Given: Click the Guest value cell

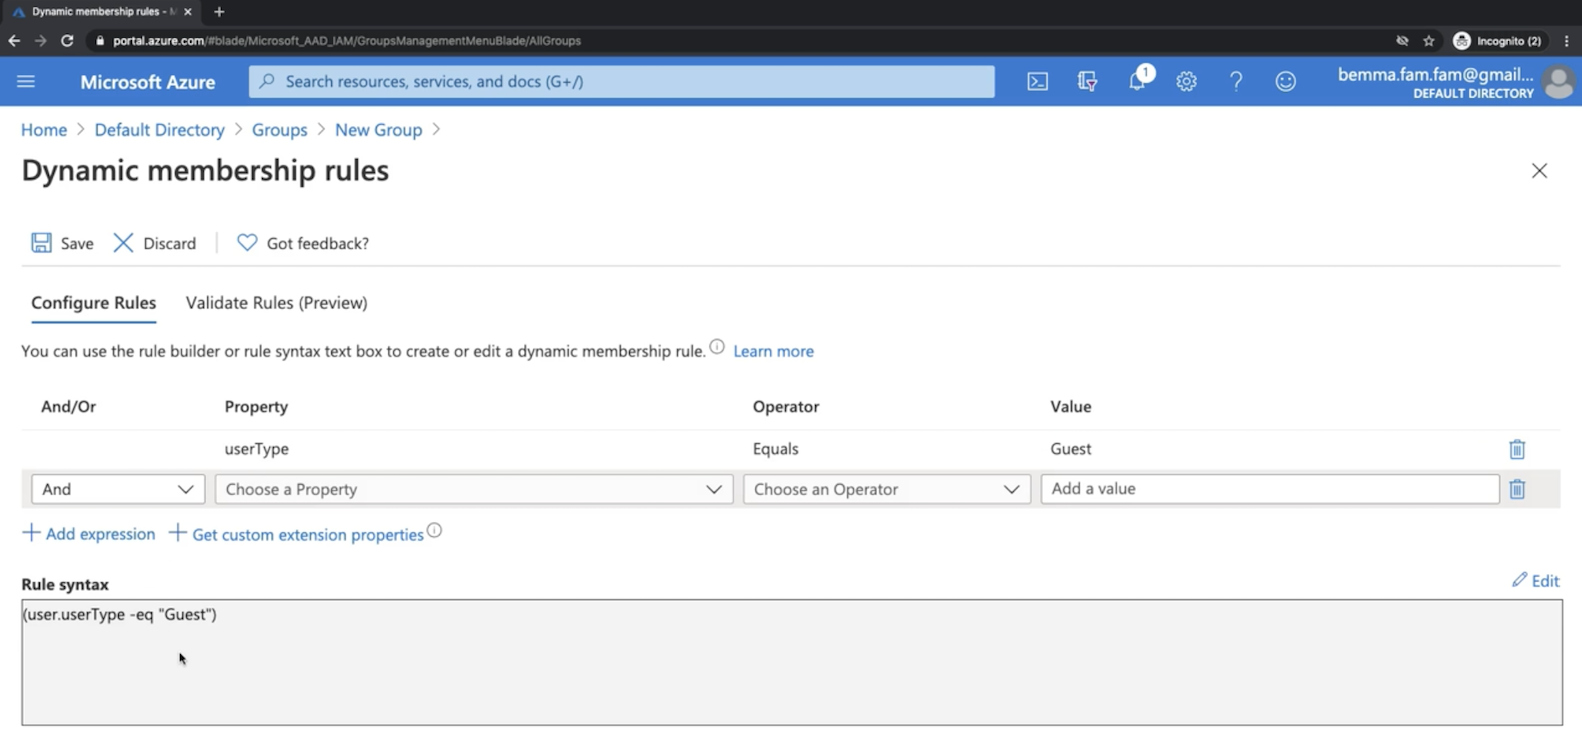Looking at the screenshot, I should click(1071, 449).
